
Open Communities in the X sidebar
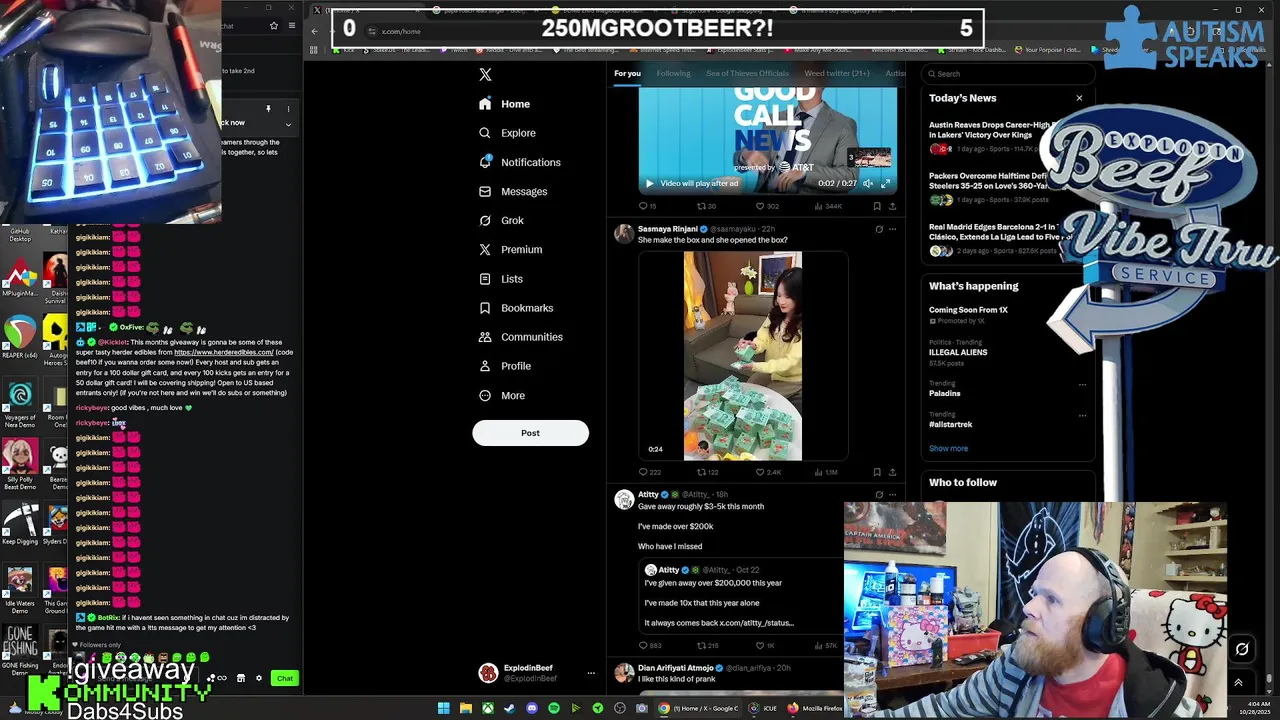(520, 337)
